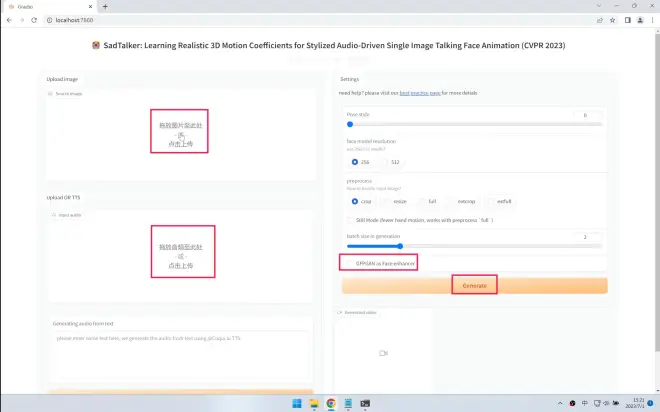660x412 pixels.
Task: Click the share page icon
Action: [x=600, y=20]
